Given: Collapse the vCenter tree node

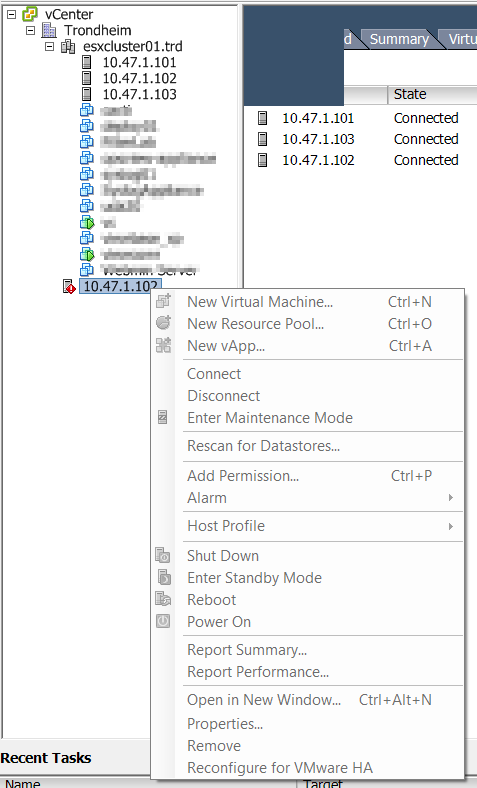Looking at the screenshot, I should [12, 15].
